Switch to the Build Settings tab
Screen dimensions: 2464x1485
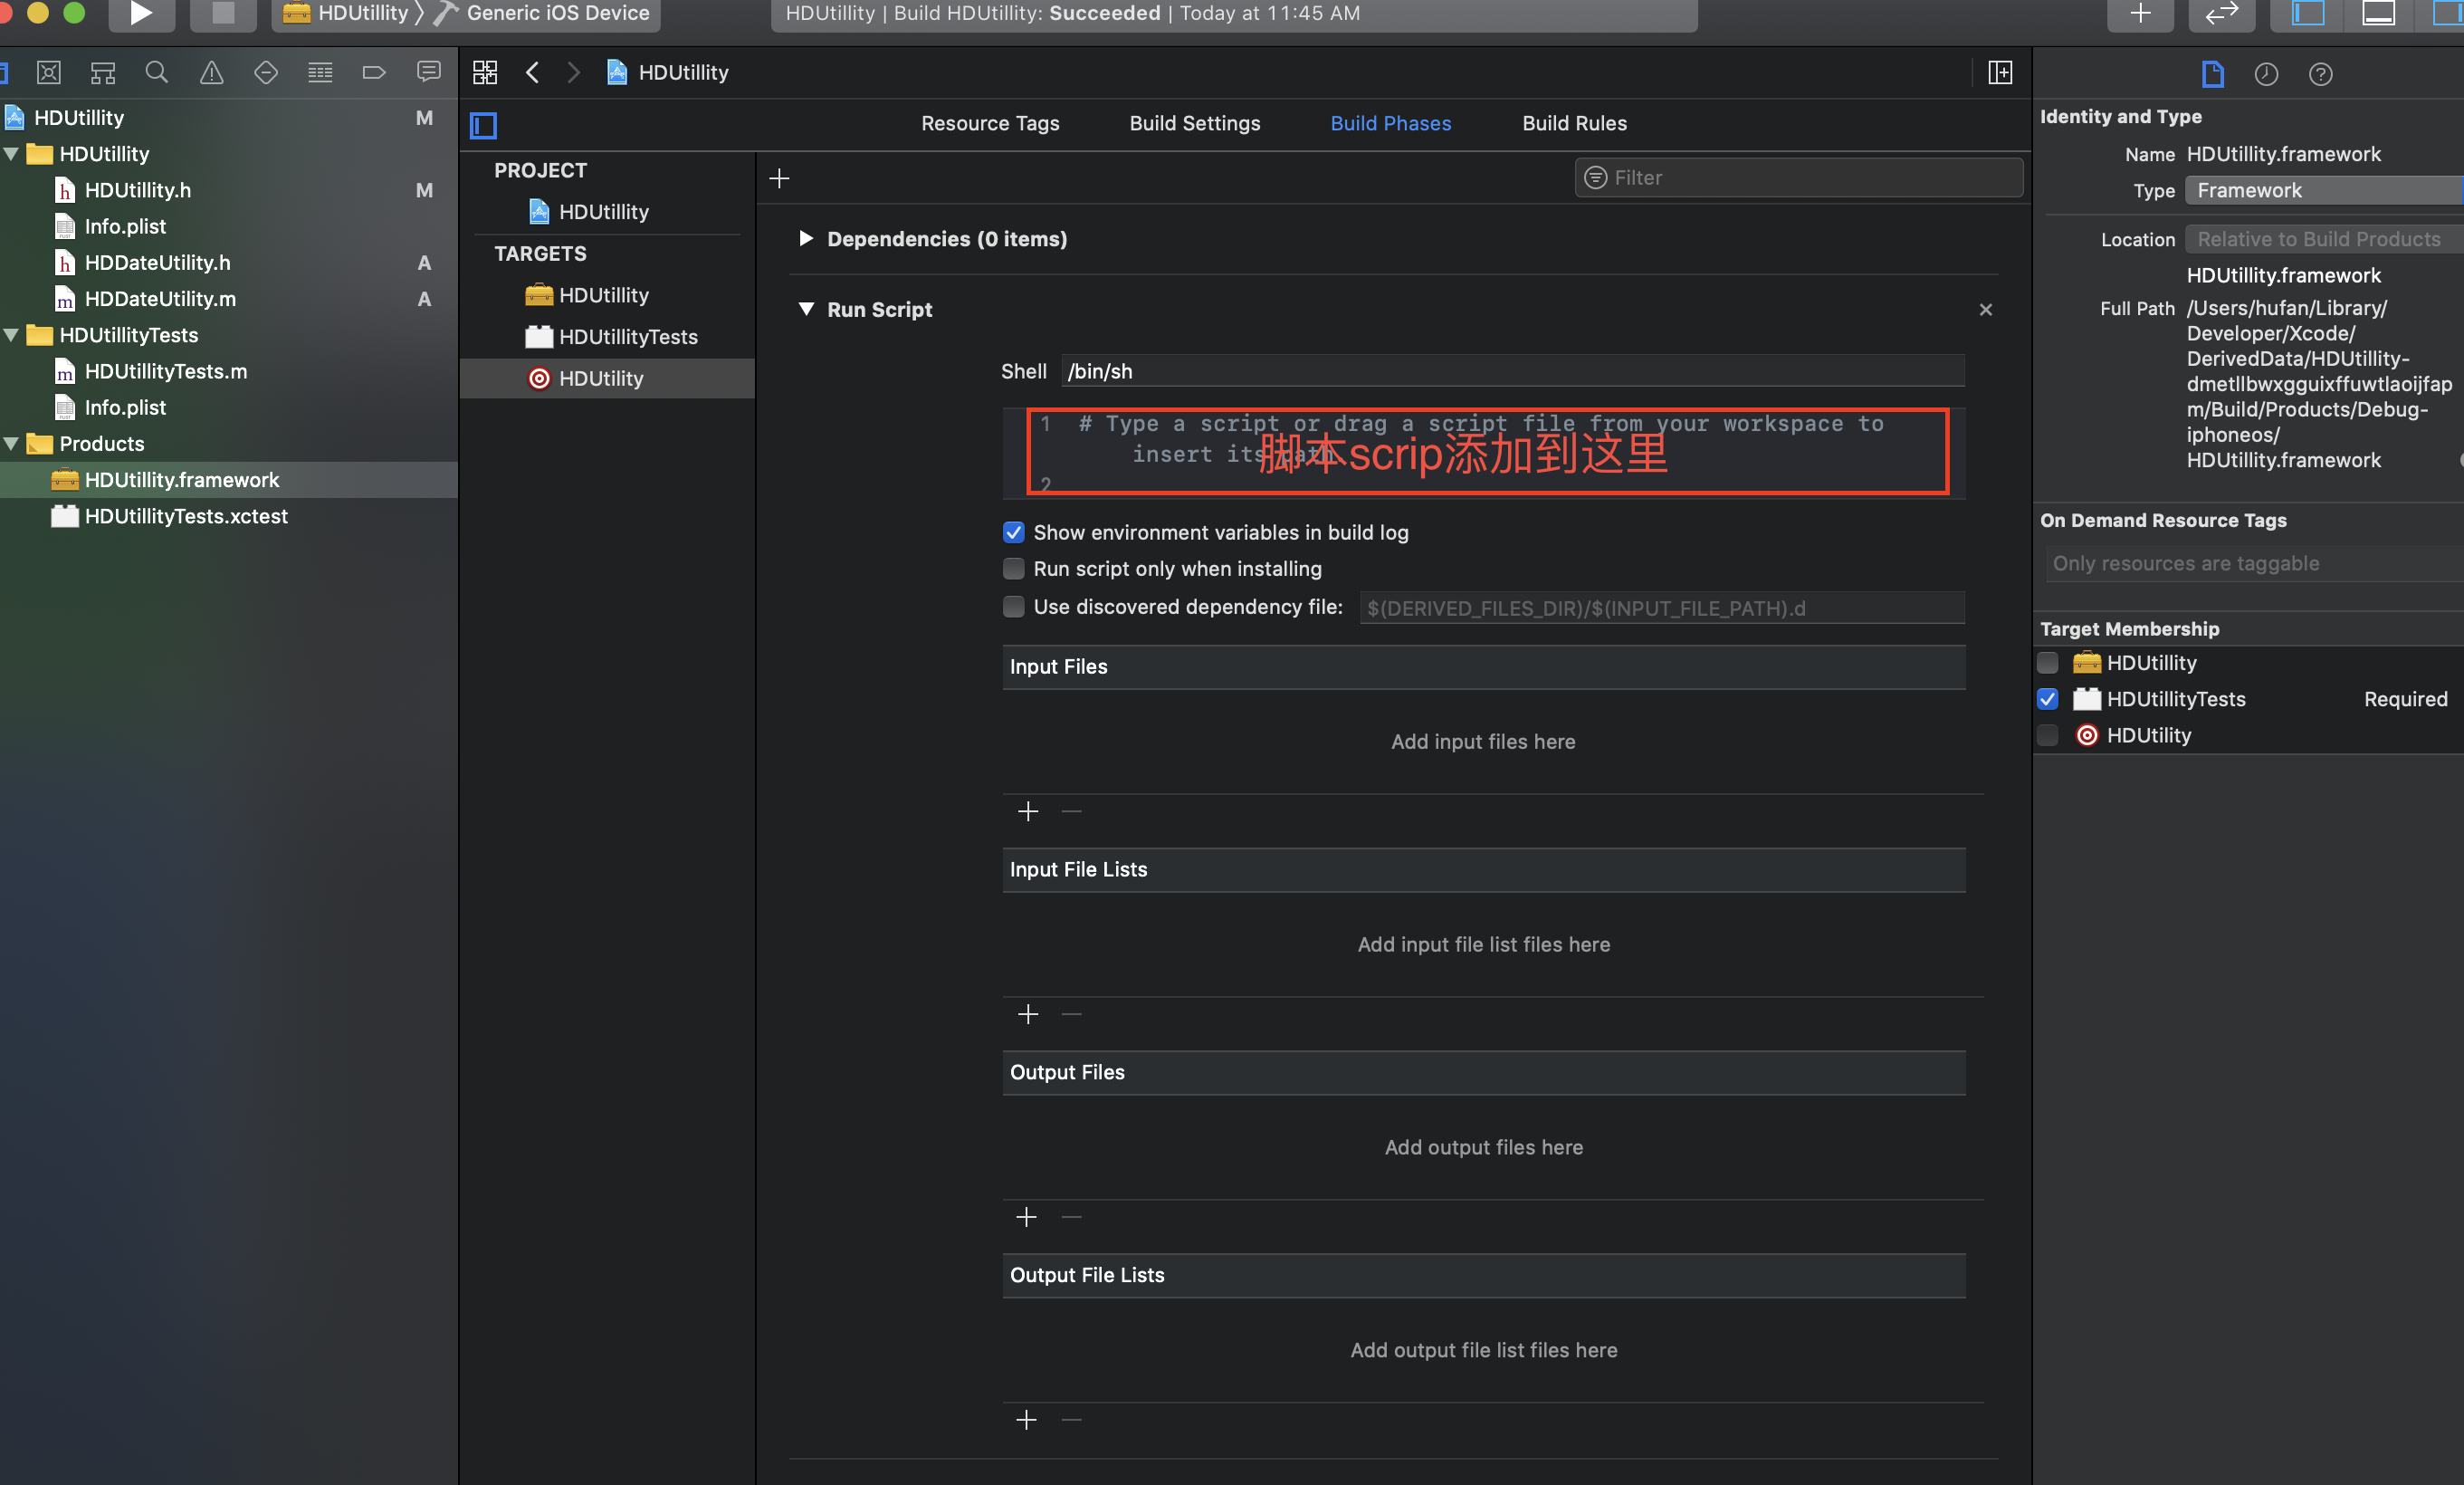click(x=1194, y=123)
